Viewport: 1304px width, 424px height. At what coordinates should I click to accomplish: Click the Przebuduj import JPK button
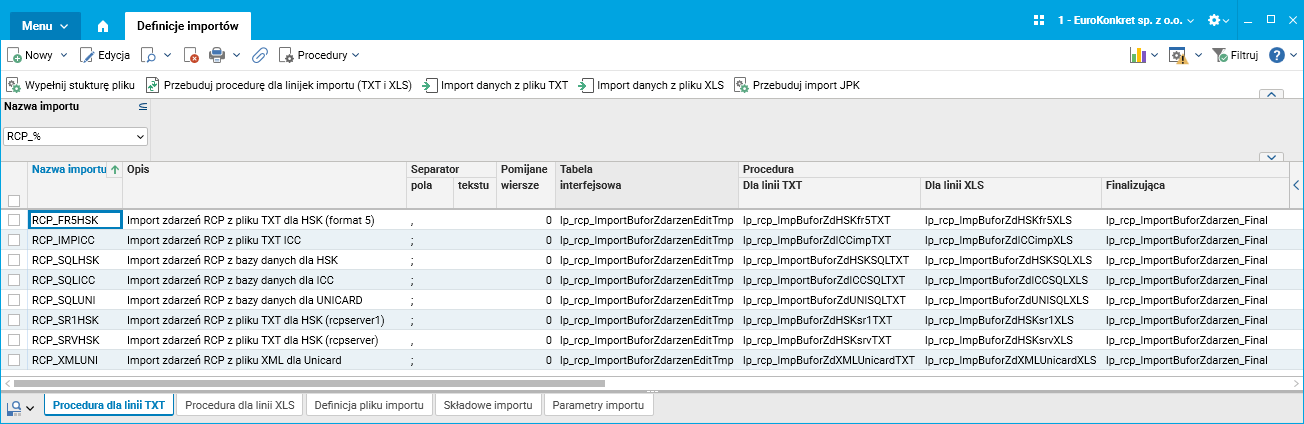[797, 86]
